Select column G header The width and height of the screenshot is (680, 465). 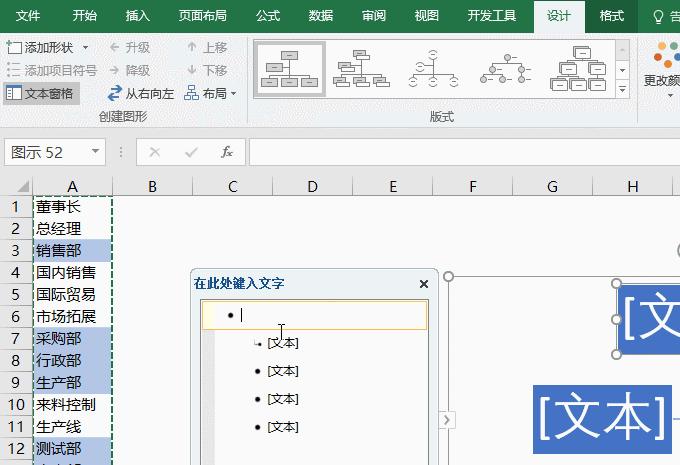click(x=552, y=187)
